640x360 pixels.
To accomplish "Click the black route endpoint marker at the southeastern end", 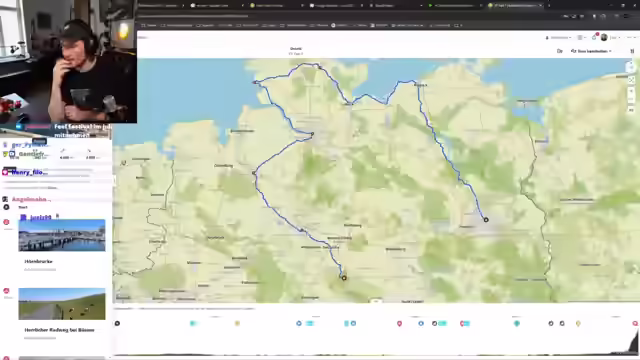I will pyautogui.click(x=486, y=220).
